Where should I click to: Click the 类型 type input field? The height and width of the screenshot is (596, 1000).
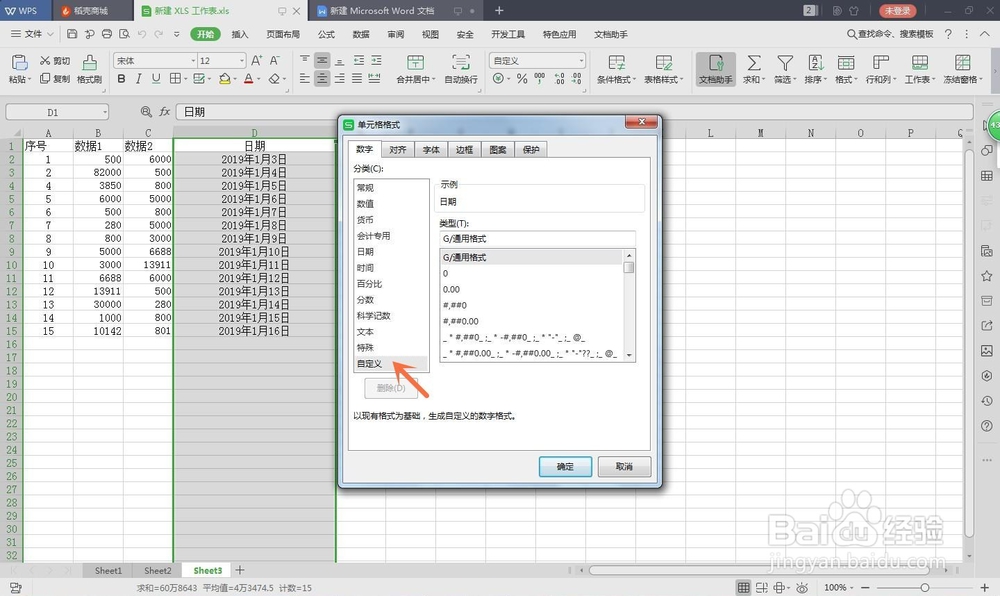point(537,238)
